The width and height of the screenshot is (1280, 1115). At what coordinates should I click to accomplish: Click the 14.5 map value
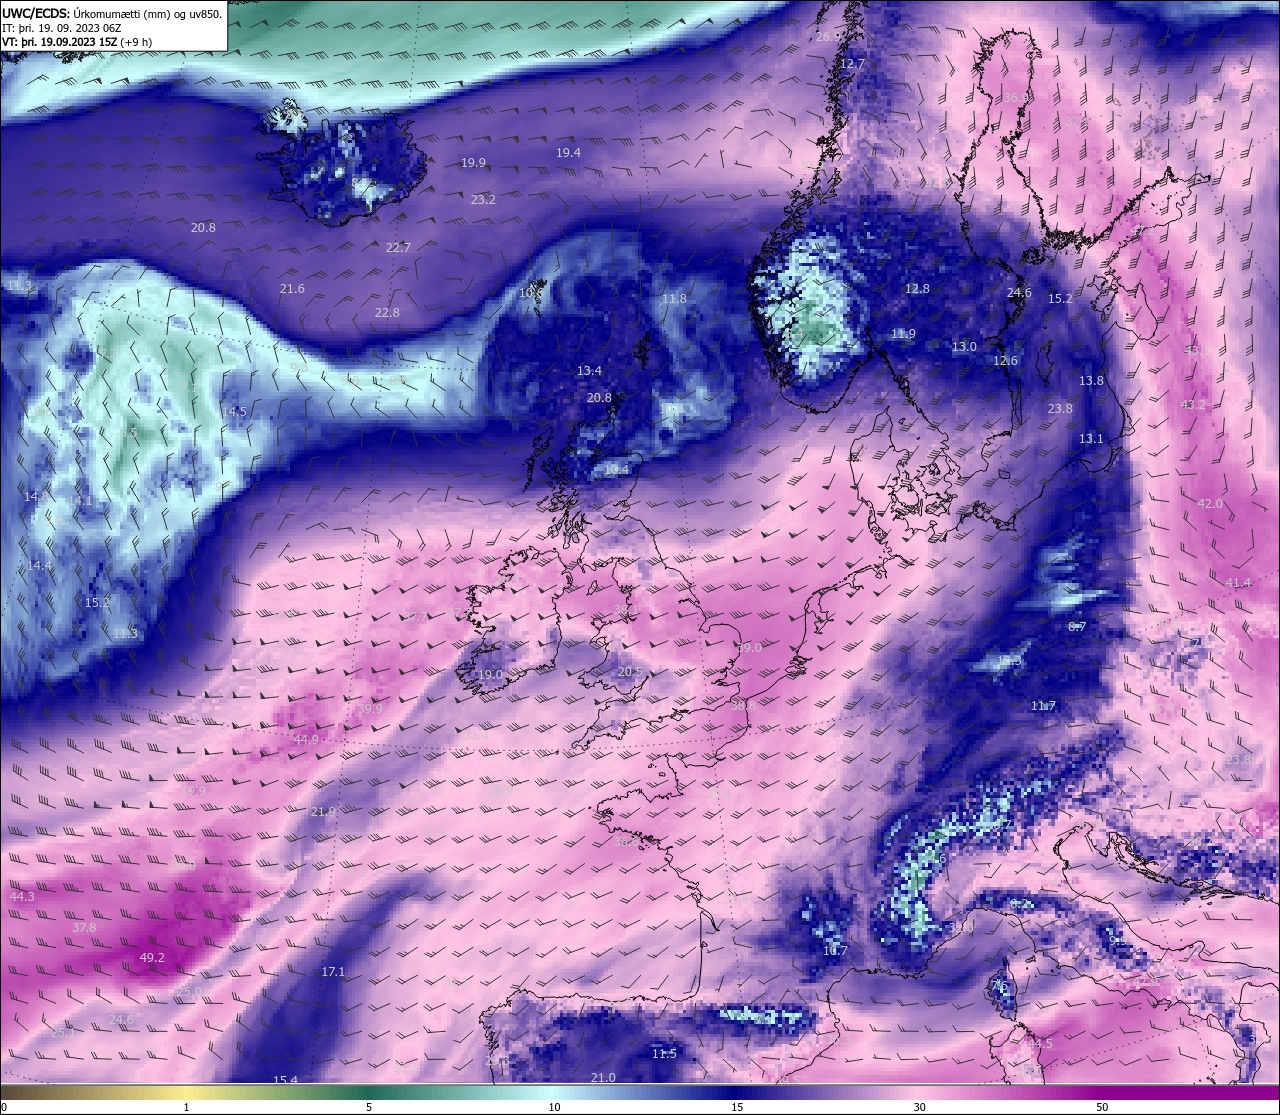[234, 411]
